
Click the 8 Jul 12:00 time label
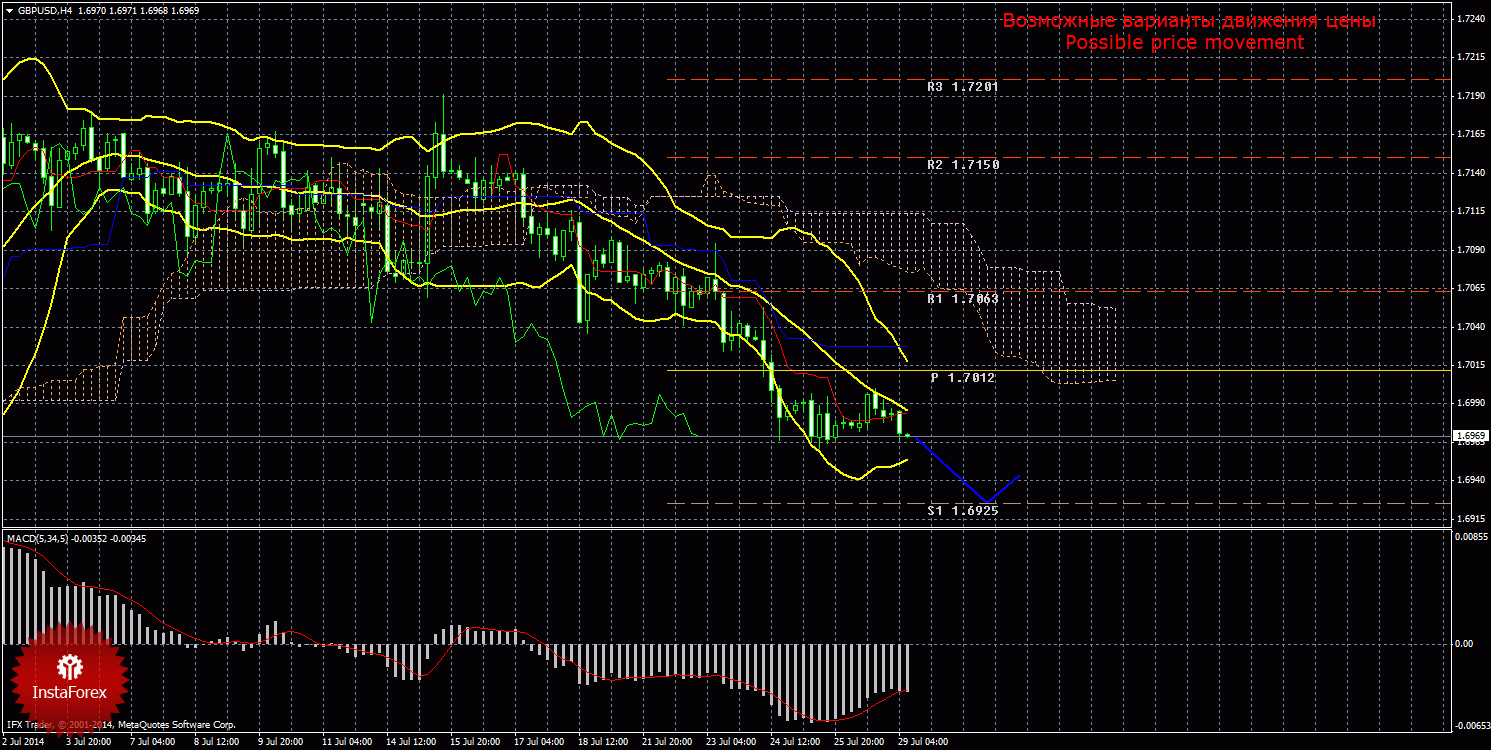click(216, 743)
